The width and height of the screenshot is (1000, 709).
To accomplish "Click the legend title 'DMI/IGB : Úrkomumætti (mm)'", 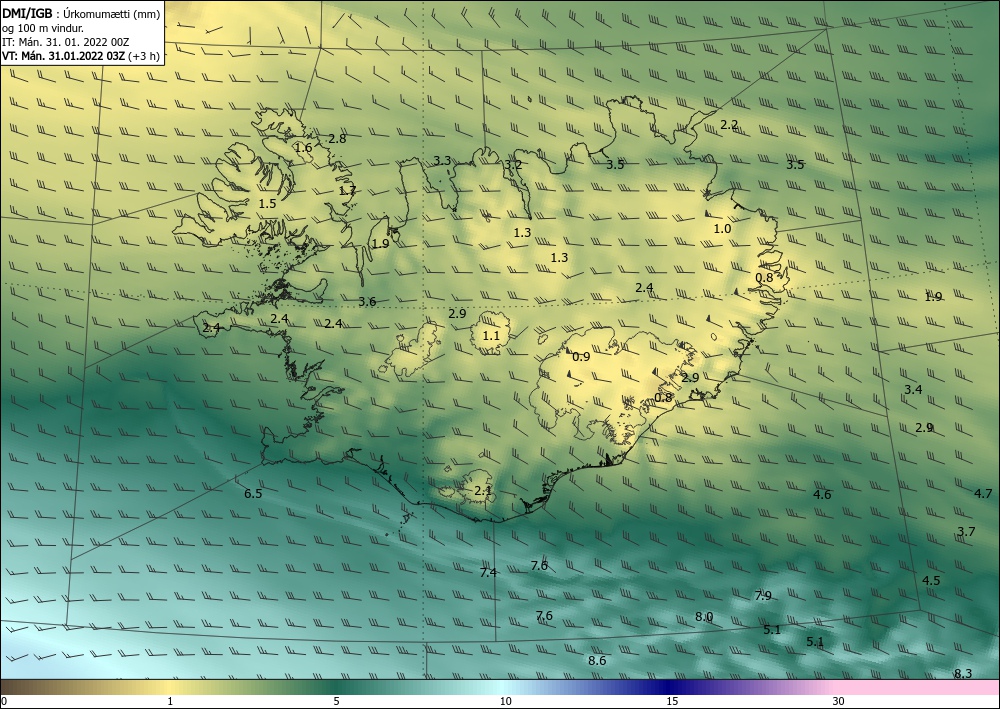I will [81, 14].
